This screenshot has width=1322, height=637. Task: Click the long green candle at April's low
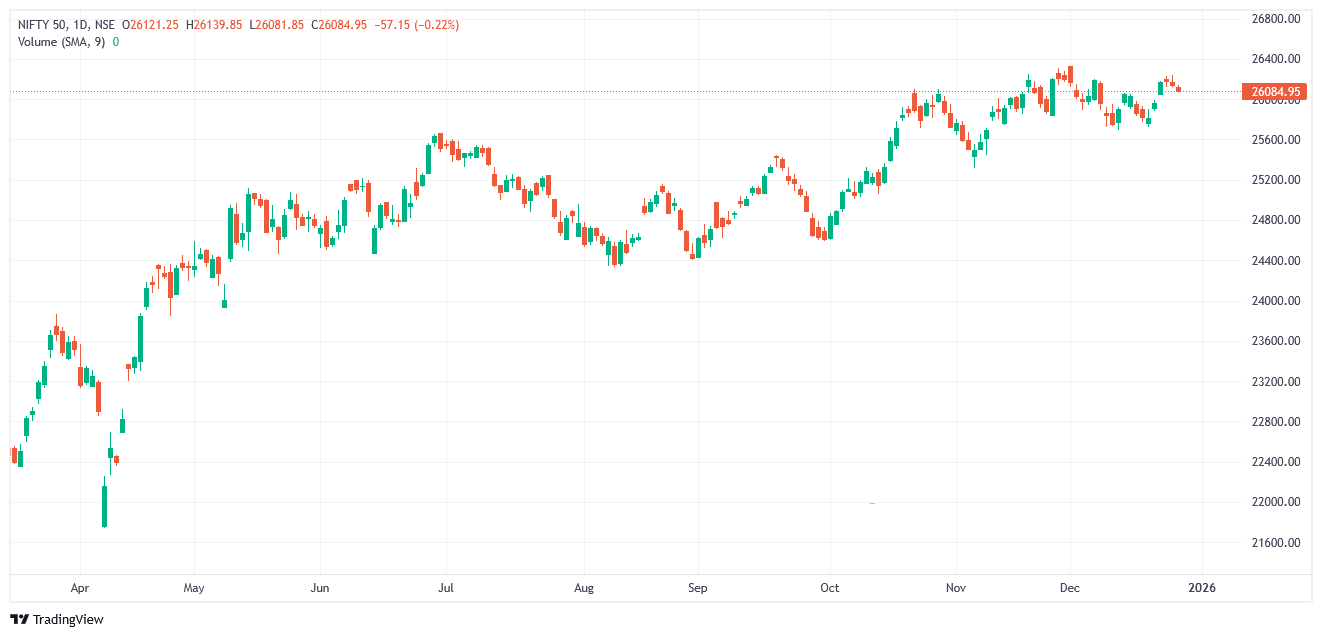[x=104, y=505]
